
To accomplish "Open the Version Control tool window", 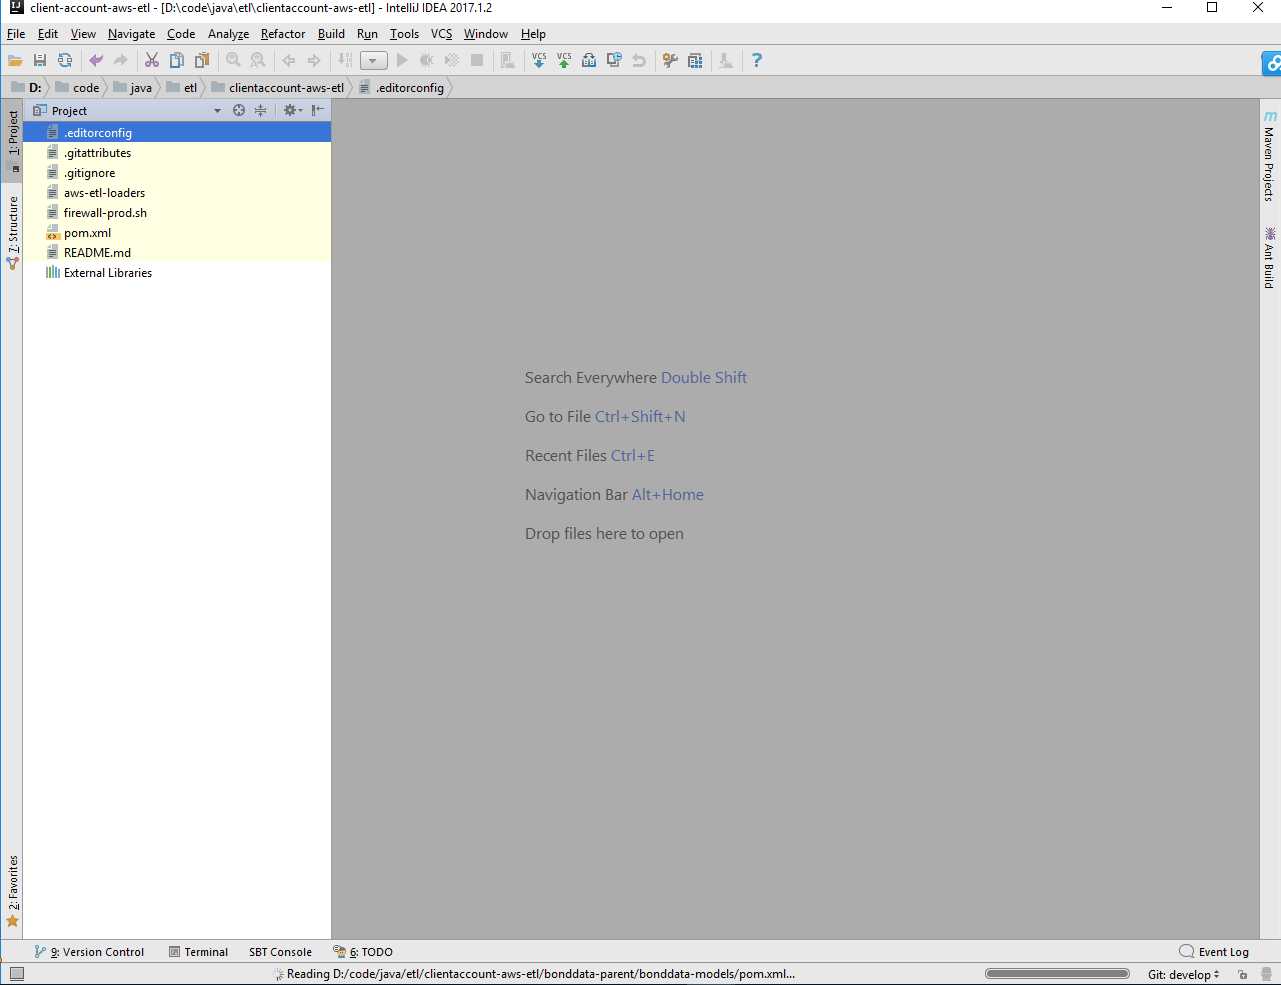I will point(90,952).
